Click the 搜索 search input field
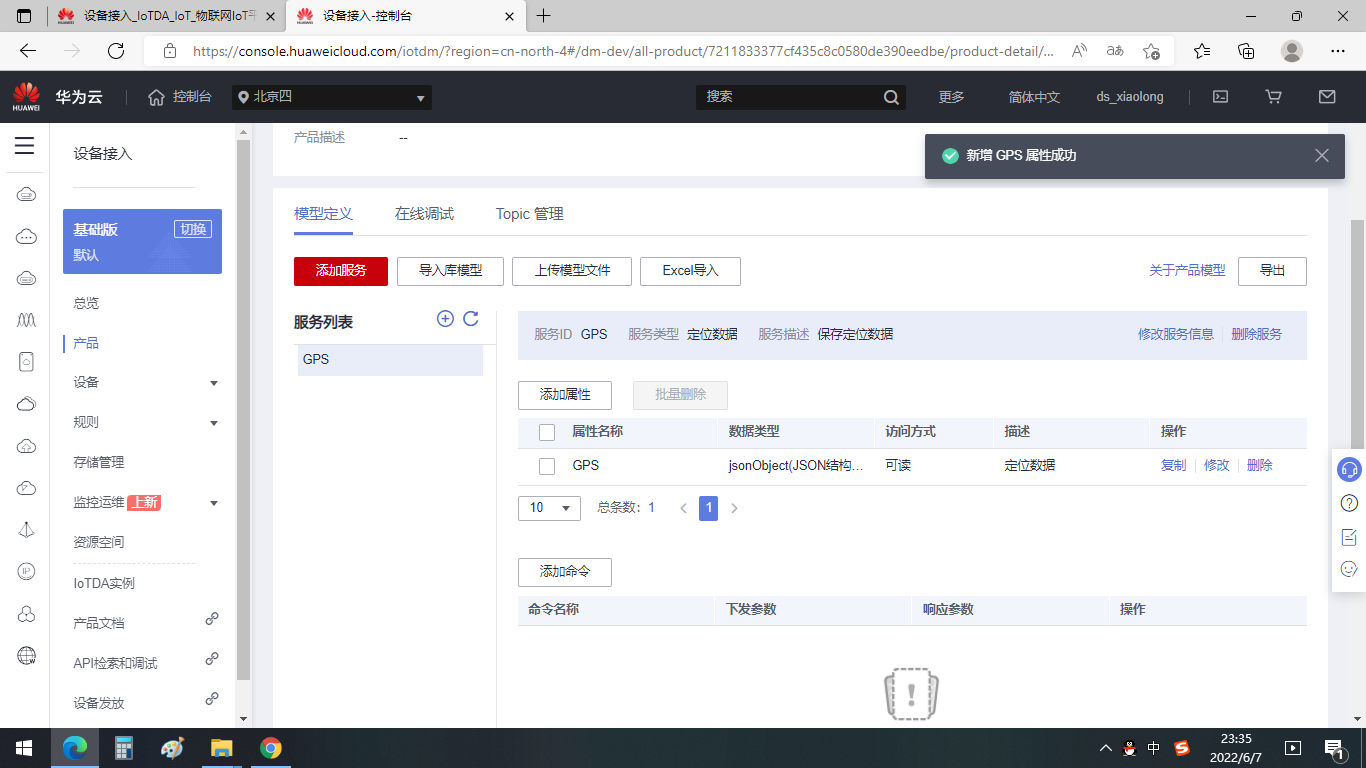This screenshot has width=1366, height=768. 790,97
